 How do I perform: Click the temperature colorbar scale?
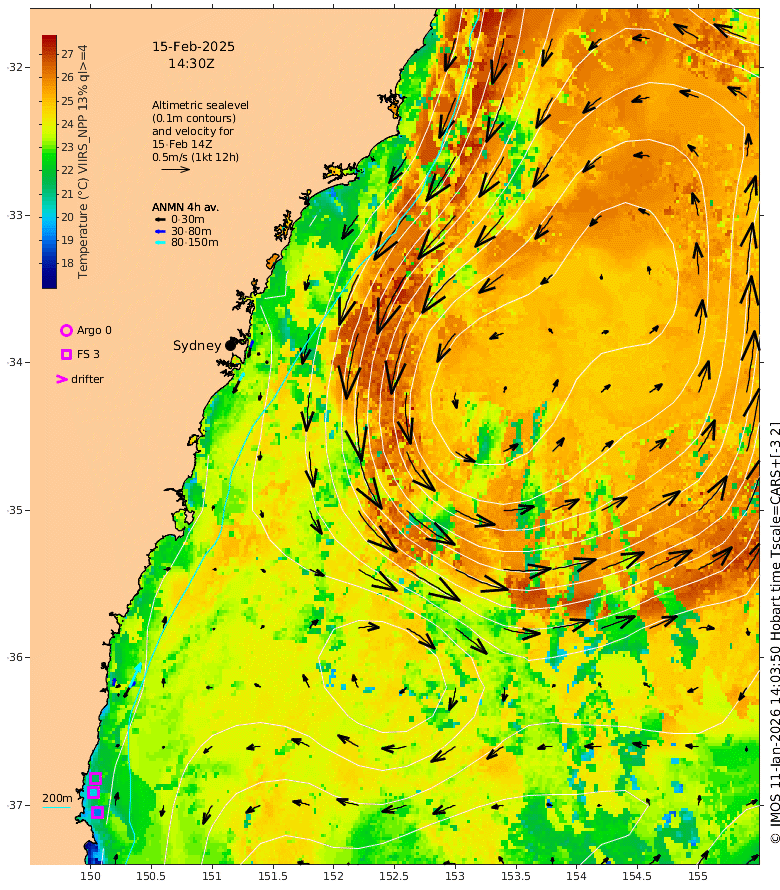click(x=49, y=162)
